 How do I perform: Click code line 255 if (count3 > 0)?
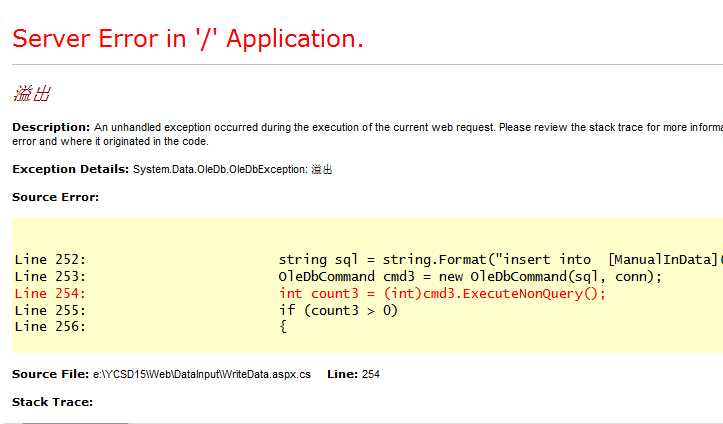[206, 310]
